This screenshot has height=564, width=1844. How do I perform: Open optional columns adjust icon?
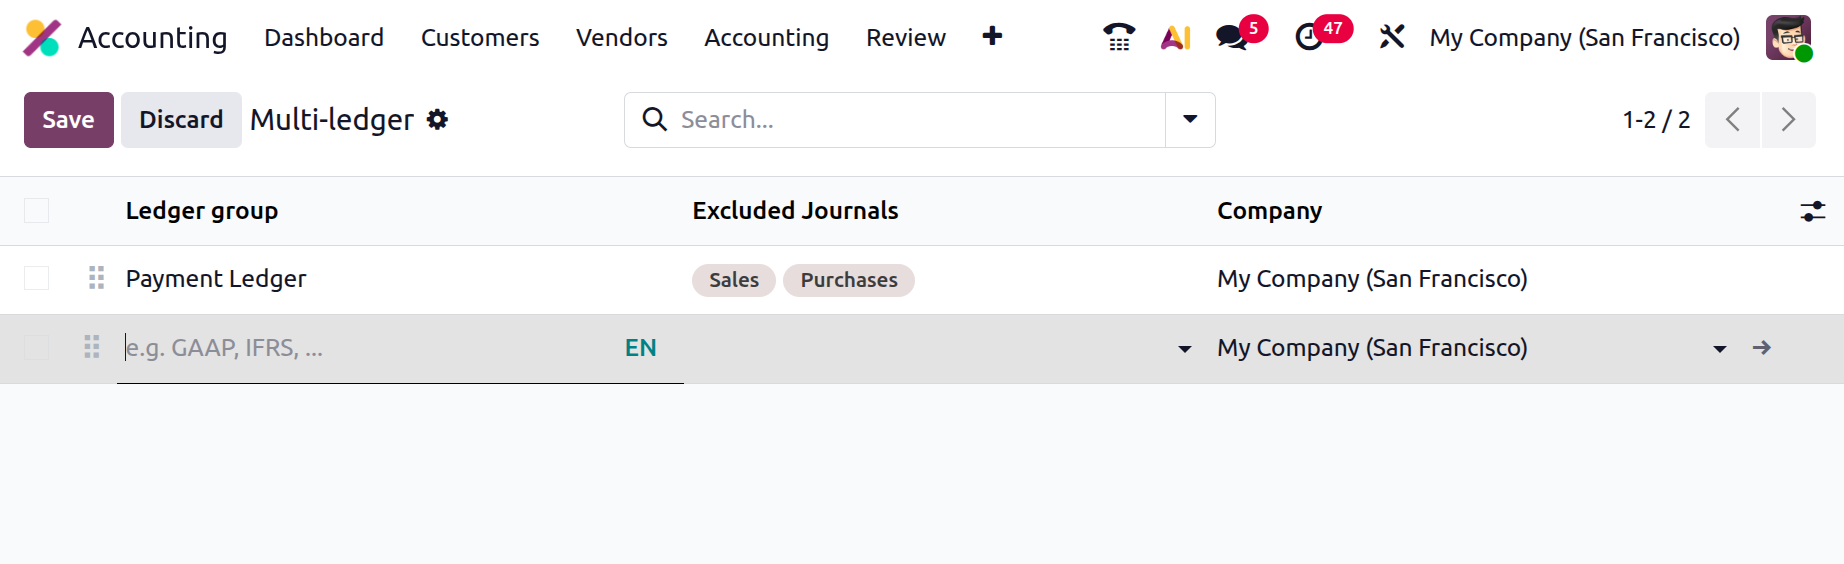tap(1812, 211)
